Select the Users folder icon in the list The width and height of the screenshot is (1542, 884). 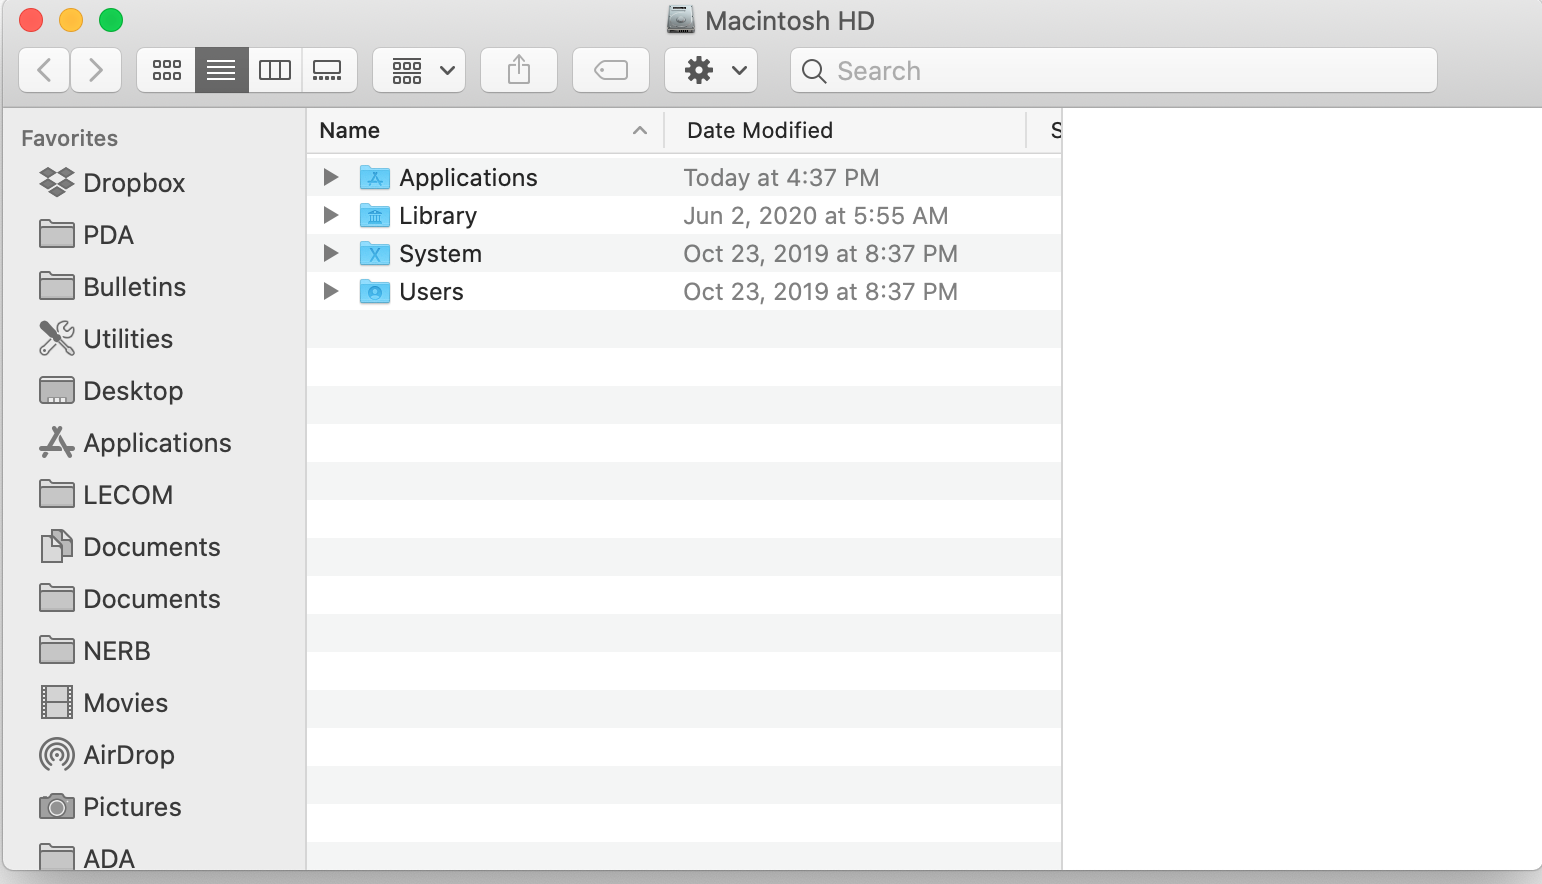(x=375, y=291)
